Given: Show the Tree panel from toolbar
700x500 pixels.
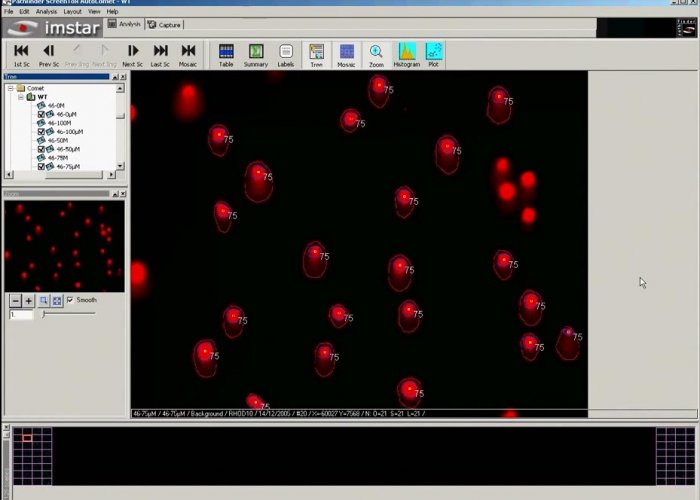Looking at the screenshot, I should 317,55.
